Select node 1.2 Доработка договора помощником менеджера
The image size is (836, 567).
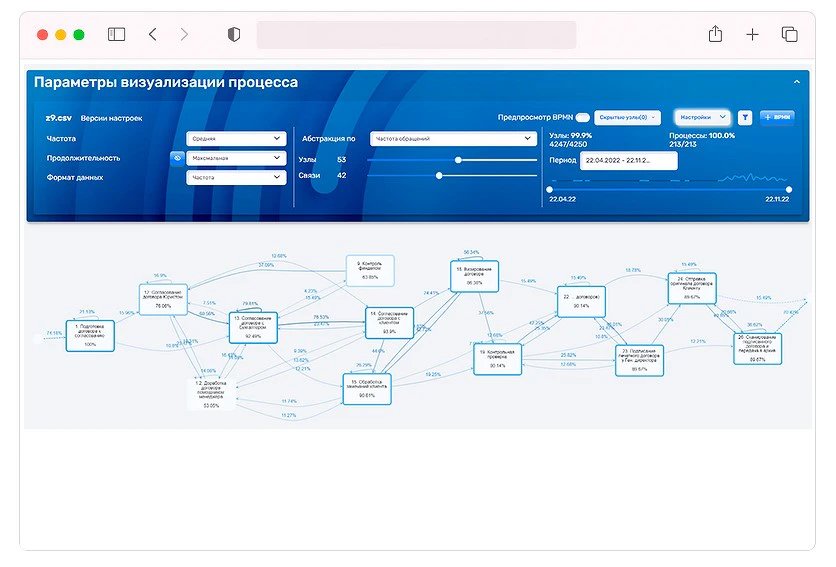tap(211, 394)
